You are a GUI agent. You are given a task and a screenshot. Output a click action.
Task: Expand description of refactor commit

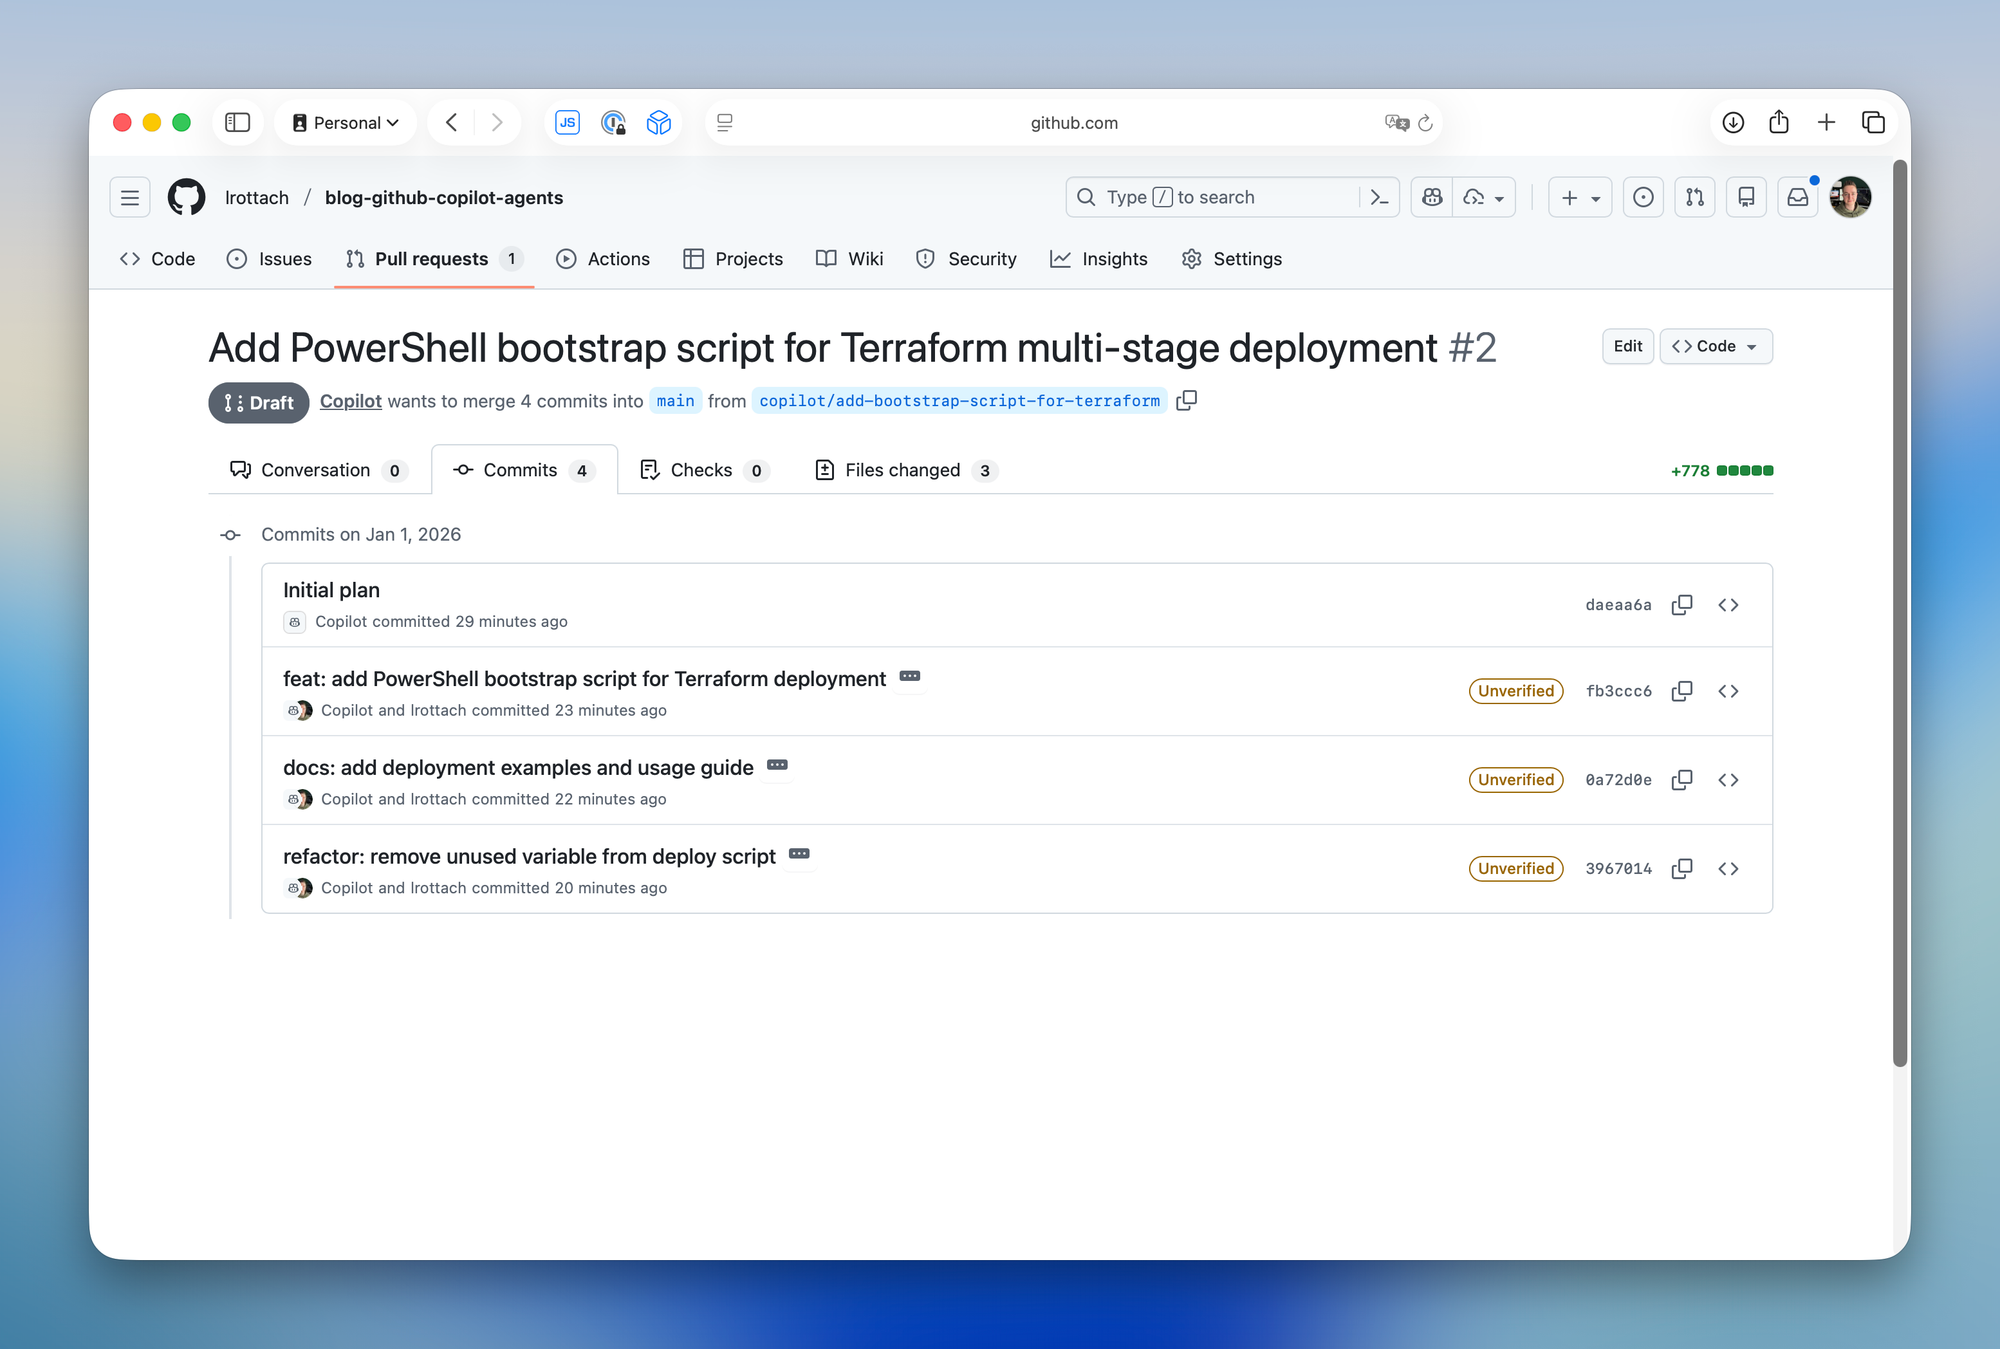coord(799,854)
